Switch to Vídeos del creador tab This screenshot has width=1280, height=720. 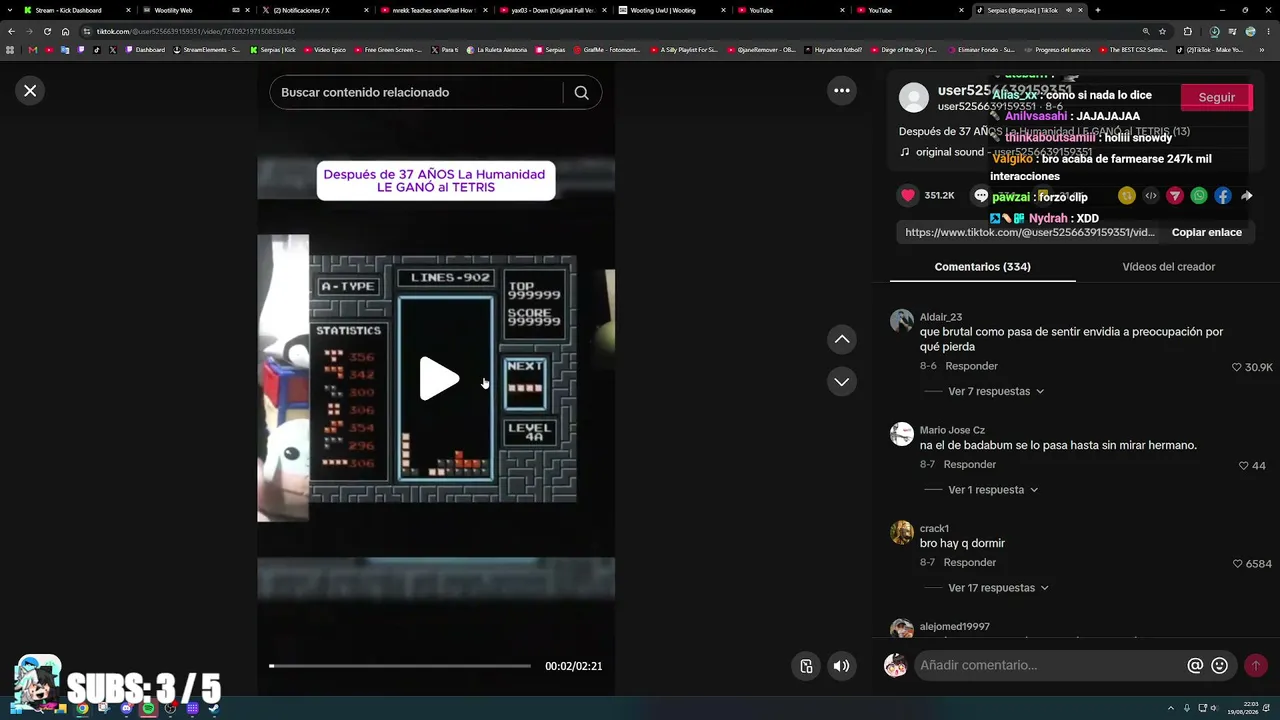pyautogui.click(x=1168, y=267)
